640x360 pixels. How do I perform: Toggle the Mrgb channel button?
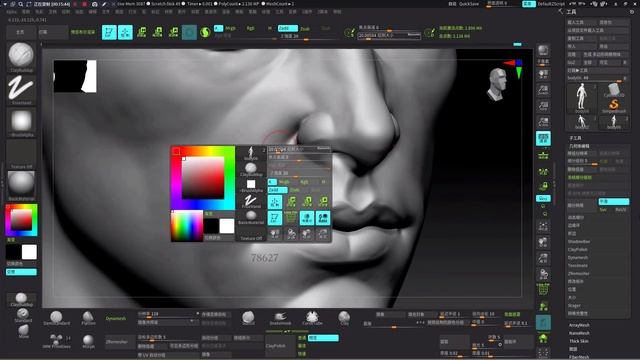[231, 28]
